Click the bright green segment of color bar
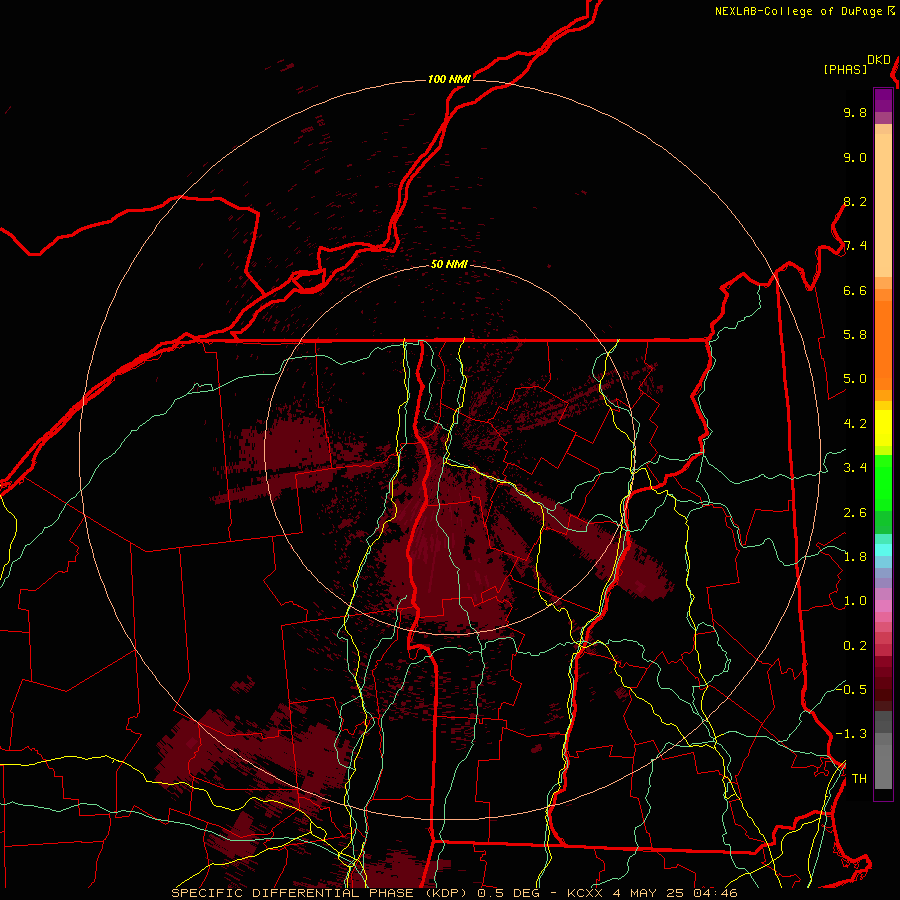This screenshot has width=900, height=900. coord(883,482)
